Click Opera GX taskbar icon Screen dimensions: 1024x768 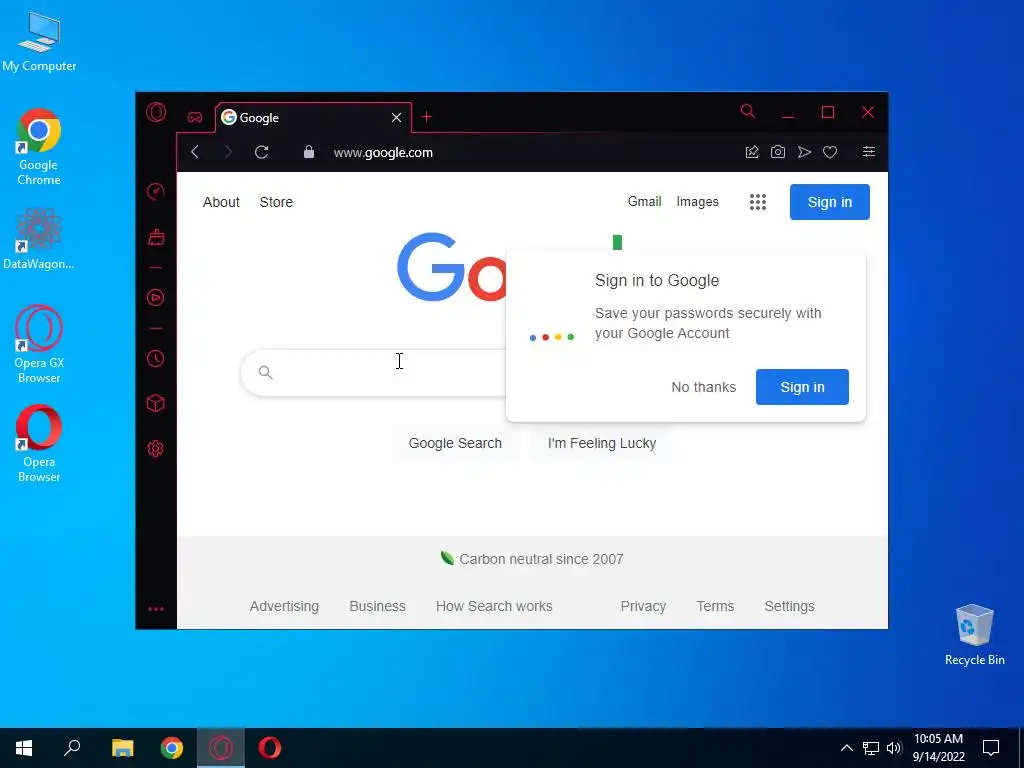(221, 748)
